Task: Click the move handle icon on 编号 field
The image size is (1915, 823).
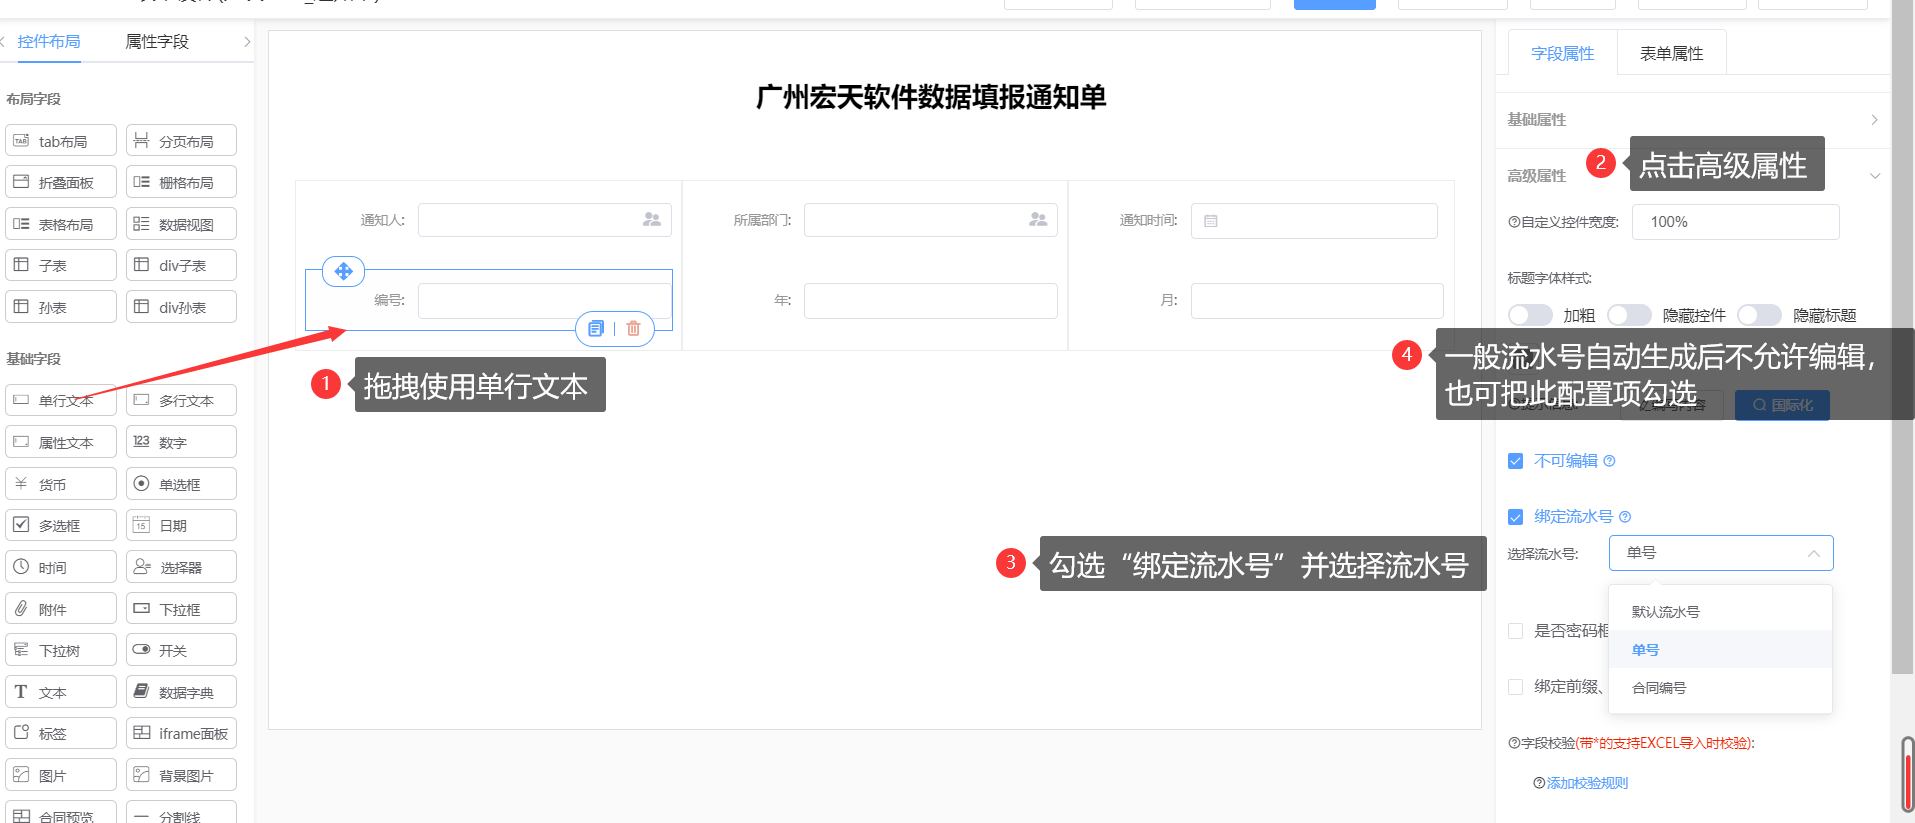Action: pyautogui.click(x=343, y=271)
